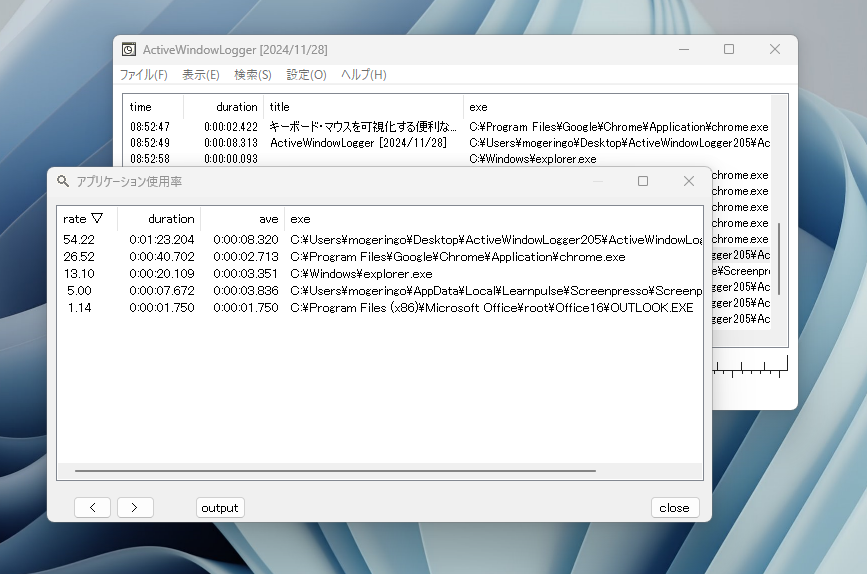Click the title ActiveWindowLogger [2024/11/28] in log row
The width and height of the screenshot is (867, 574).
tap(358, 143)
